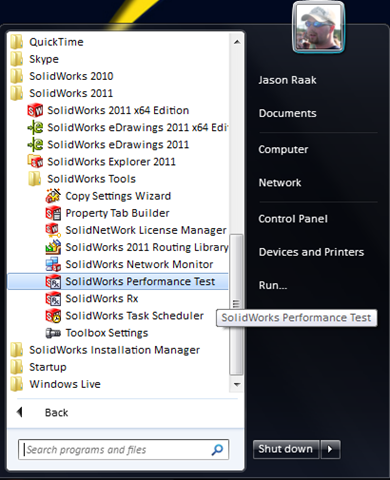Open Documents from the right pane
Screen dimensions: 390x480
287,113
